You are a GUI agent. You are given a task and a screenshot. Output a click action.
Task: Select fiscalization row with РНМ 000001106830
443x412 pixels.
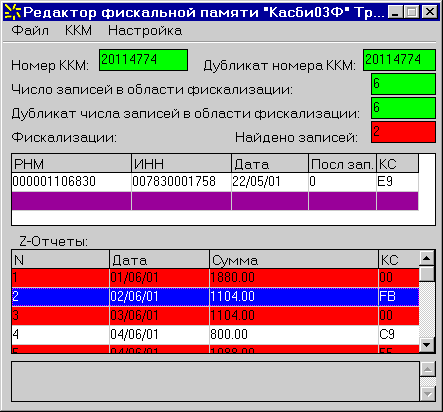tap(215, 182)
